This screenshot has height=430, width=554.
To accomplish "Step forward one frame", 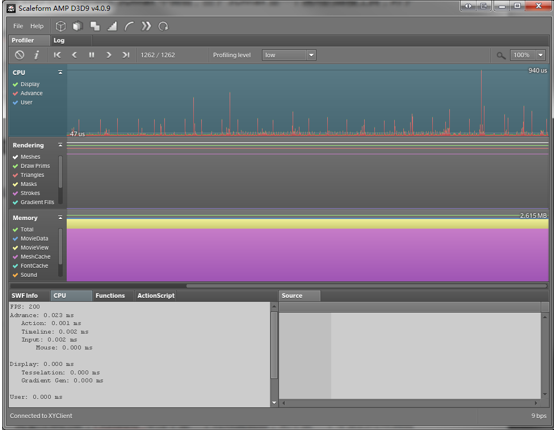I will pyautogui.click(x=109, y=55).
